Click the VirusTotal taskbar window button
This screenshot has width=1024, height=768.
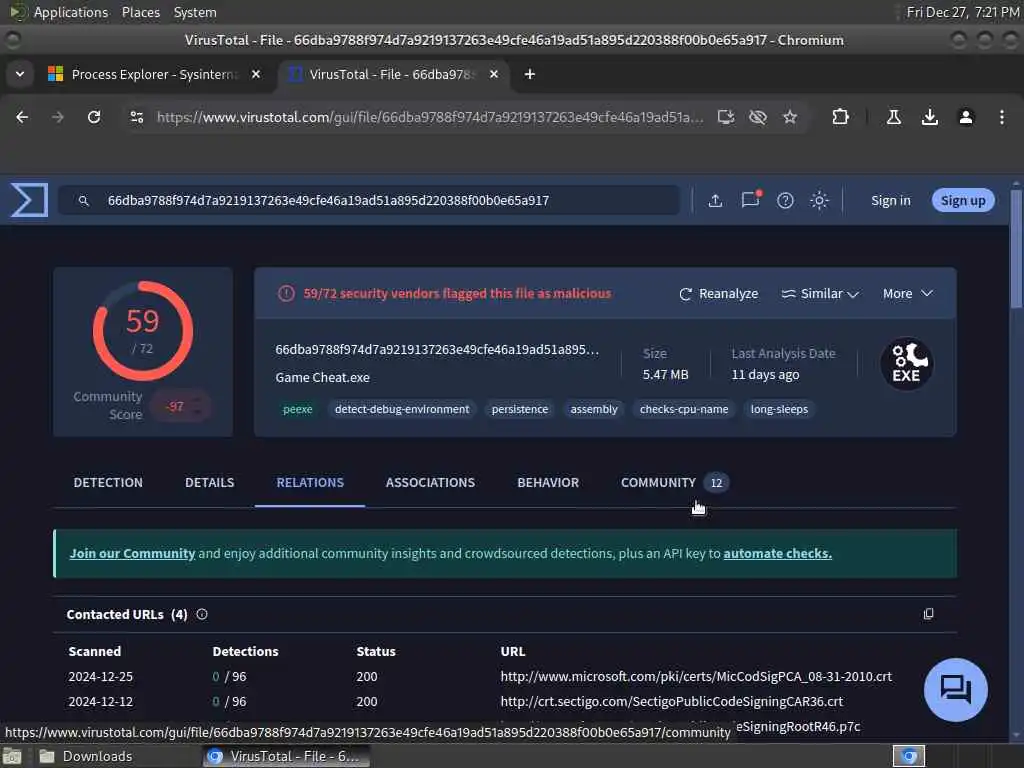pyautogui.click(x=287, y=756)
